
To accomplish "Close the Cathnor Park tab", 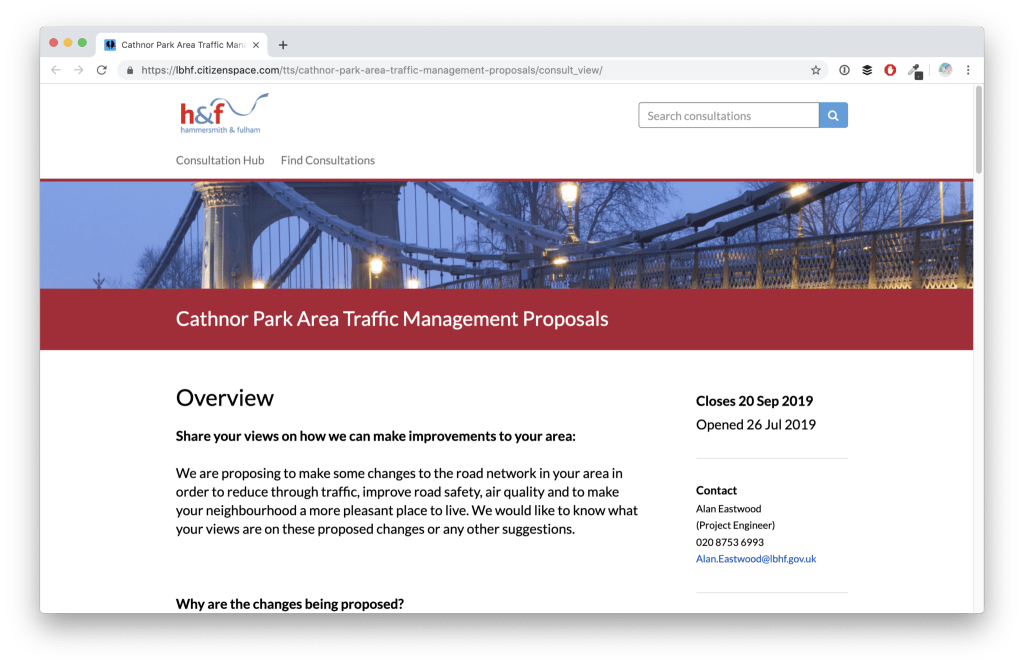I will click(256, 45).
